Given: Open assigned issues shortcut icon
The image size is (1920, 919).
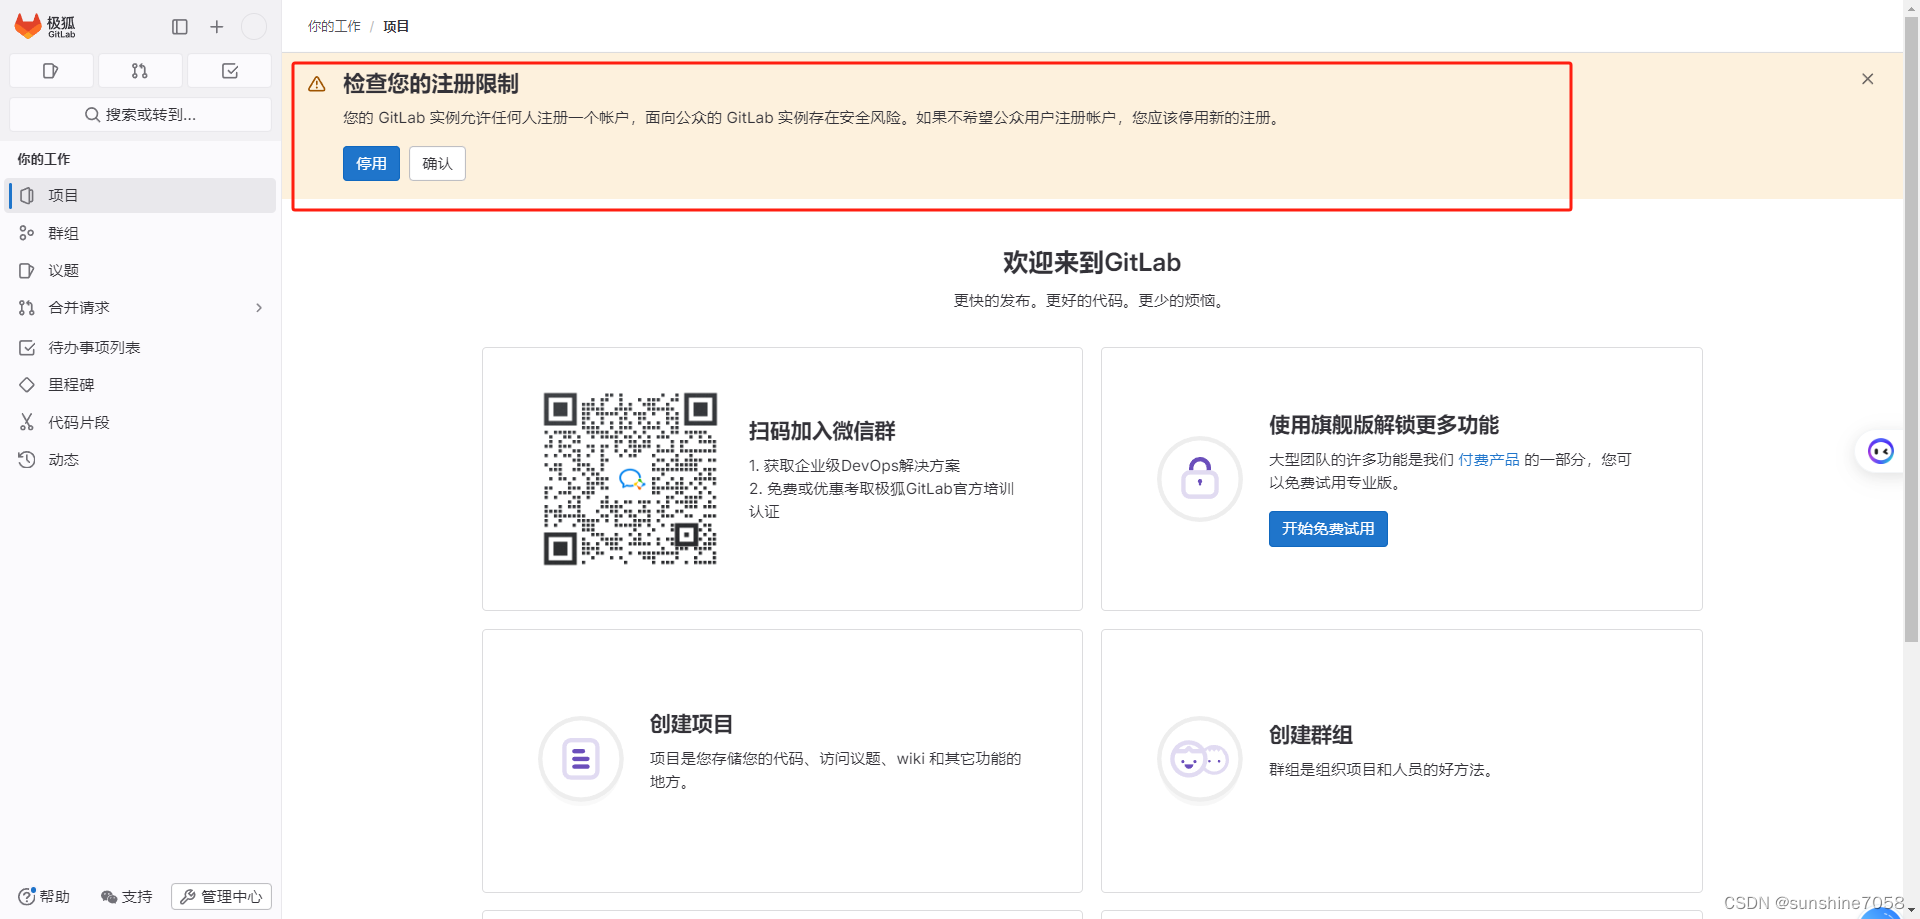Looking at the screenshot, I should pos(51,71).
